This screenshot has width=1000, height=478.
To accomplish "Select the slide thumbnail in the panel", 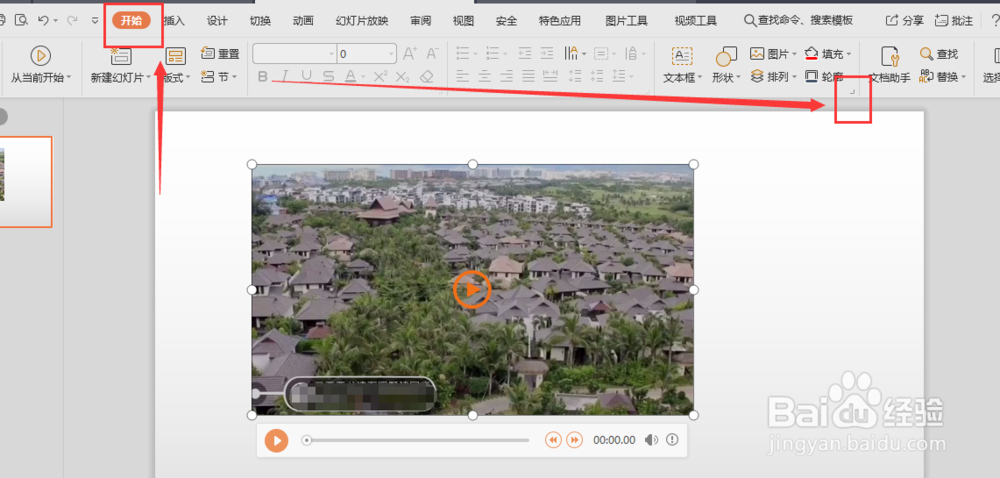I will pyautogui.click(x=26, y=182).
